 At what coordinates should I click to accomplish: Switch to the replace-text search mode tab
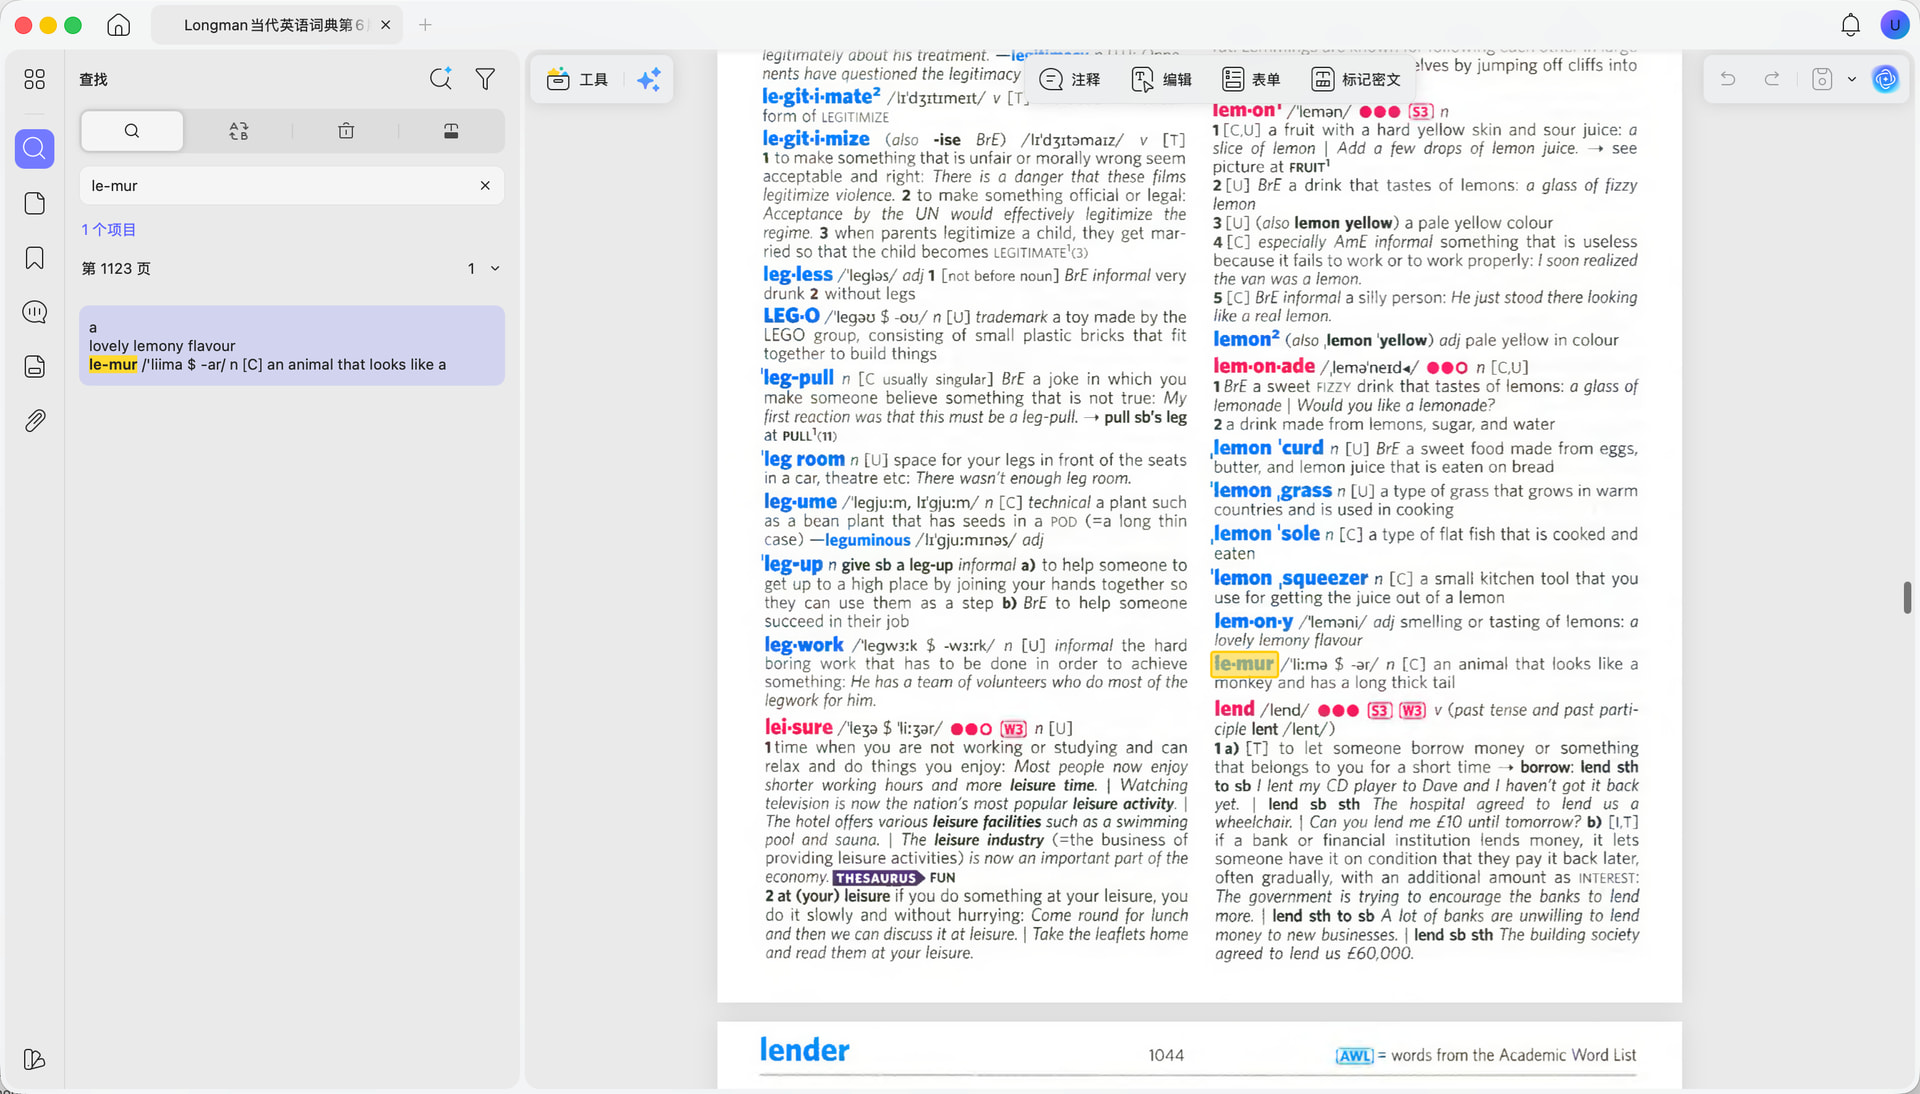pyautogui.click(x=238, y=131)
